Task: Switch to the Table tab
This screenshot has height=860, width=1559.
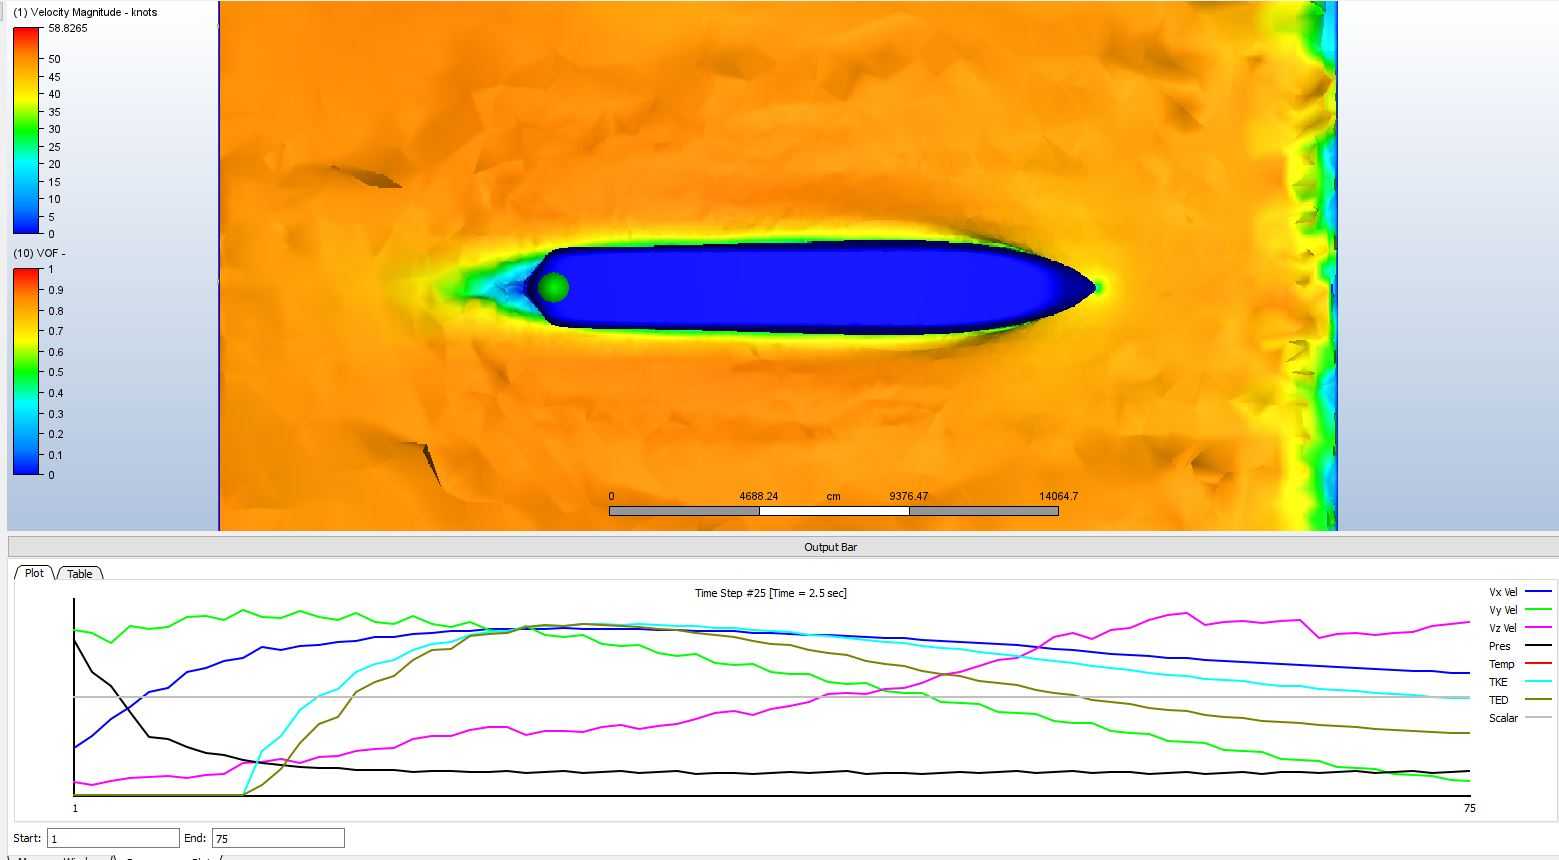Action: pos(80,573)
